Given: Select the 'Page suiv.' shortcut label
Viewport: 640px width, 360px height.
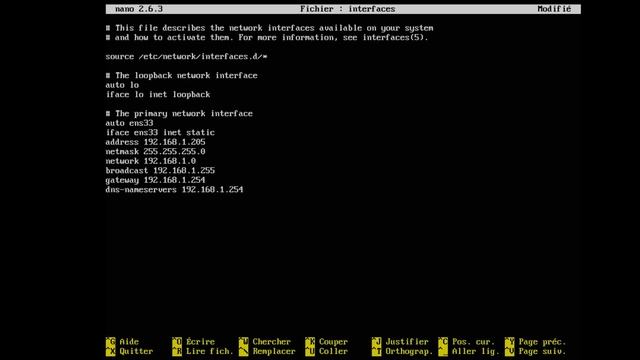Looking at the screenshot, I should click(x=542, y=351).
